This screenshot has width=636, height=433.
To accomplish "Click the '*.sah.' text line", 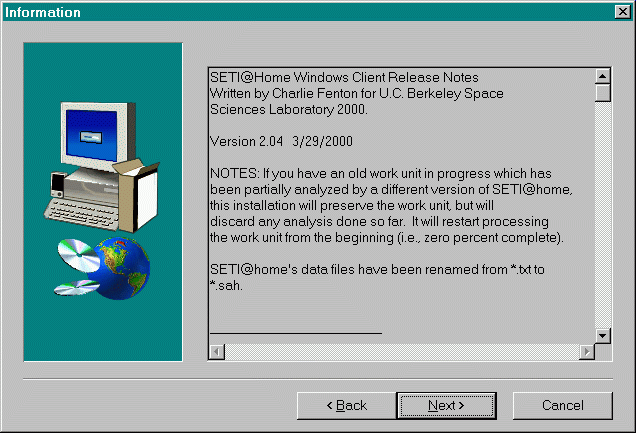I will click(x=226, y=286).
